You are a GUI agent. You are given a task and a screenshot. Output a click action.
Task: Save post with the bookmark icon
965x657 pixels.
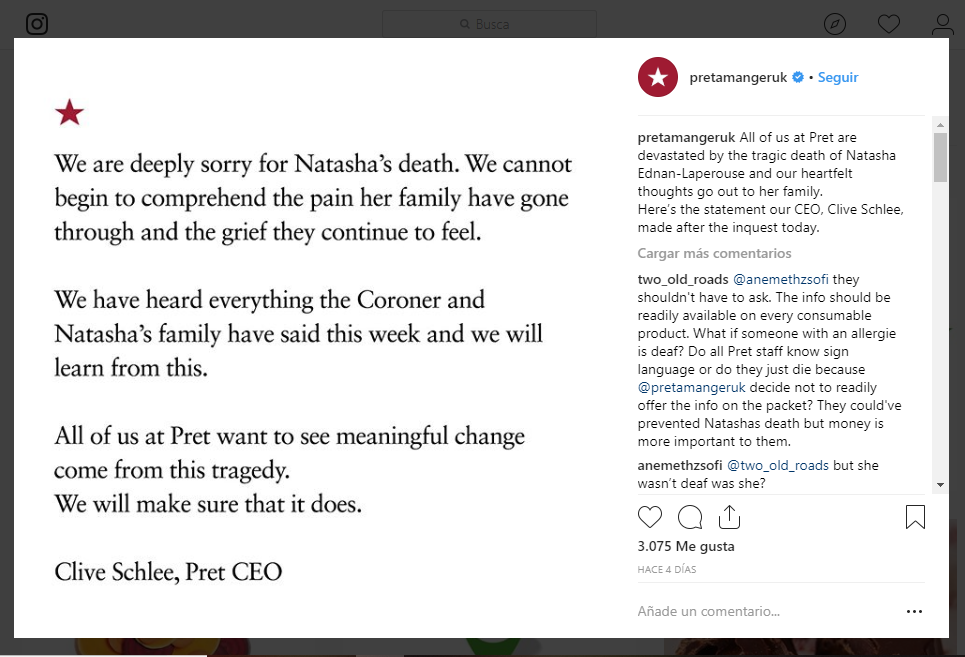[x=915, y=517]
